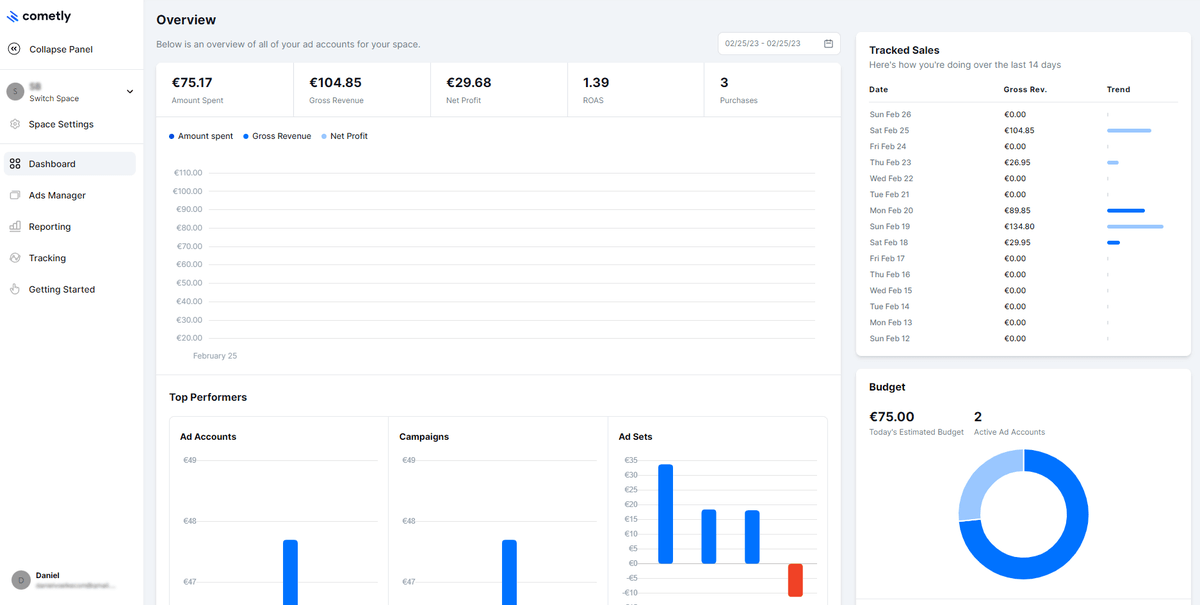This screenshot has height=605, width=1200.
Task: Click the €134.80 revenue value
Action: coord(1019,226)
